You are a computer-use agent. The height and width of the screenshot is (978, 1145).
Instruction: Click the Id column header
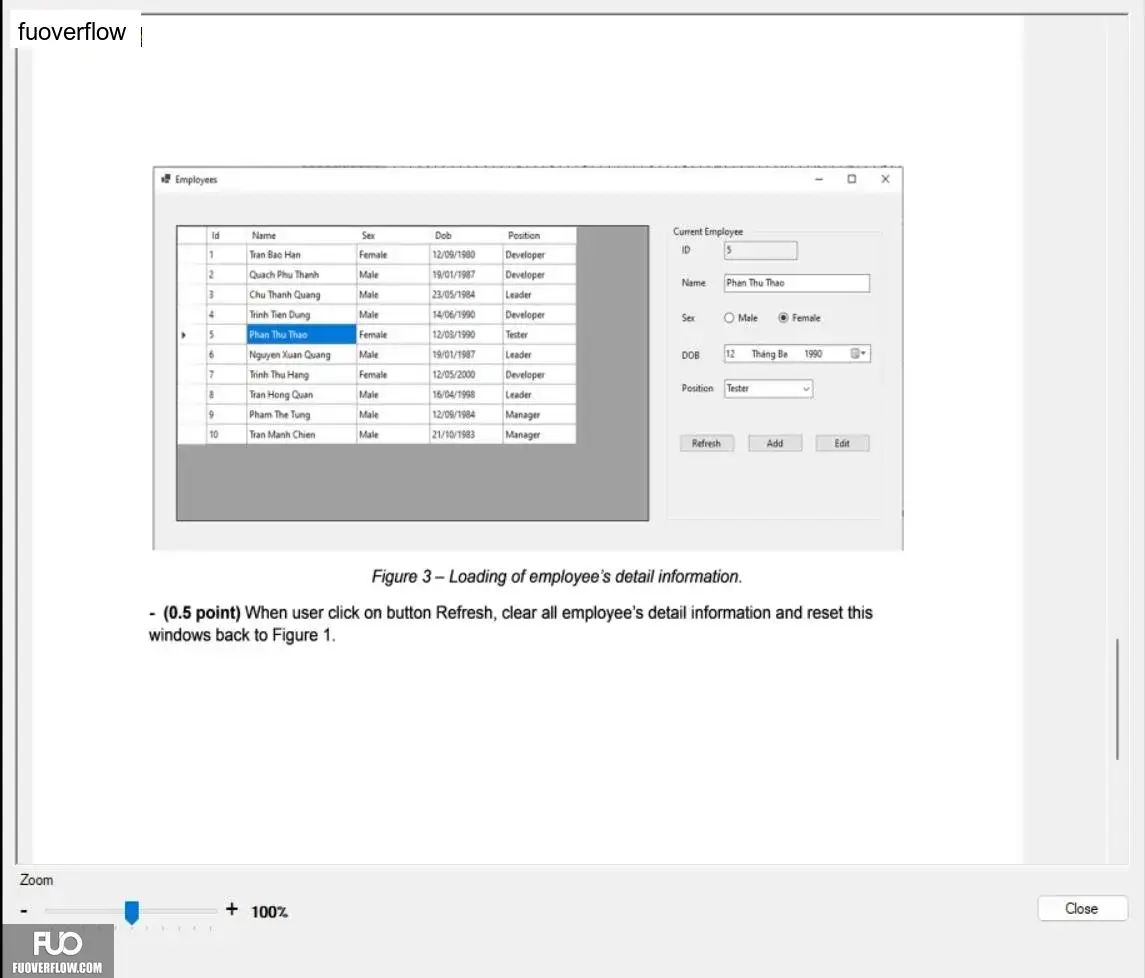[226, 235]
